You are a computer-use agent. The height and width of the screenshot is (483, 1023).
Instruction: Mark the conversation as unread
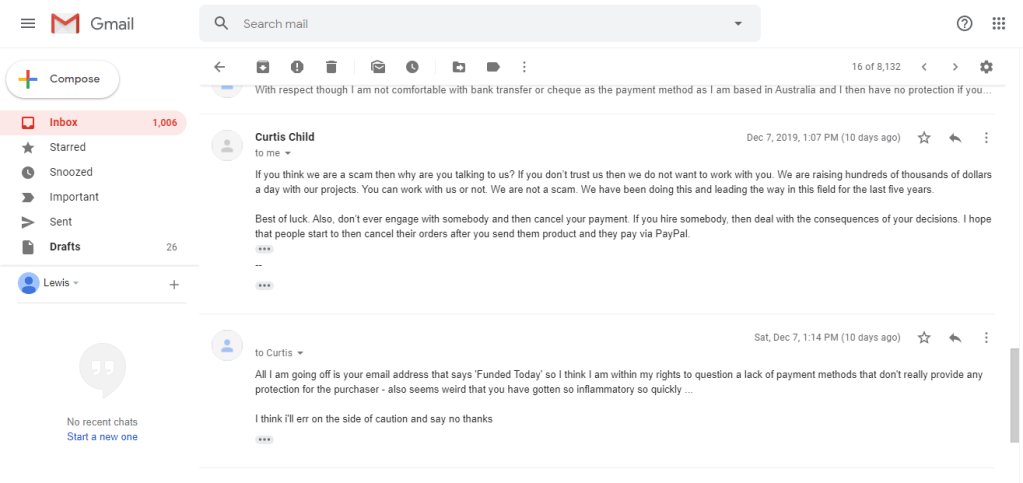[378, 67]
